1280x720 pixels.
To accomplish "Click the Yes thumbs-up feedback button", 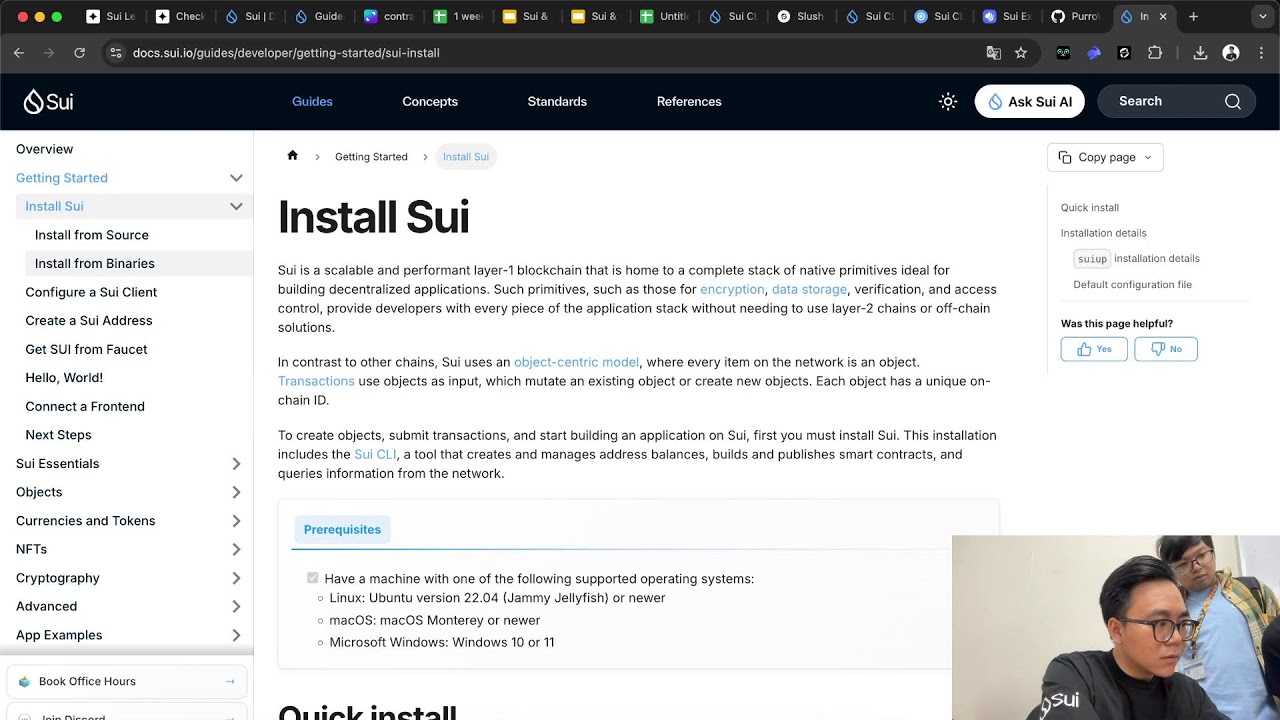I will (x=1094, y=349).
